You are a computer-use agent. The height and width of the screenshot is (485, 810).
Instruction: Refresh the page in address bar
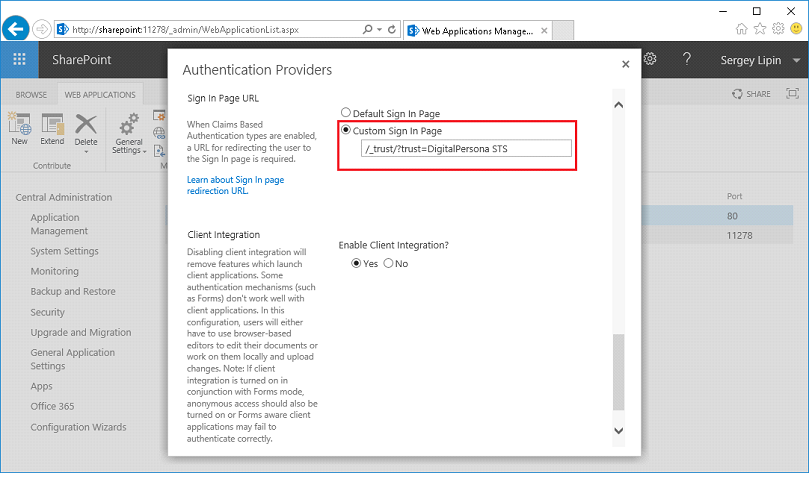click(x=391, y=30)
